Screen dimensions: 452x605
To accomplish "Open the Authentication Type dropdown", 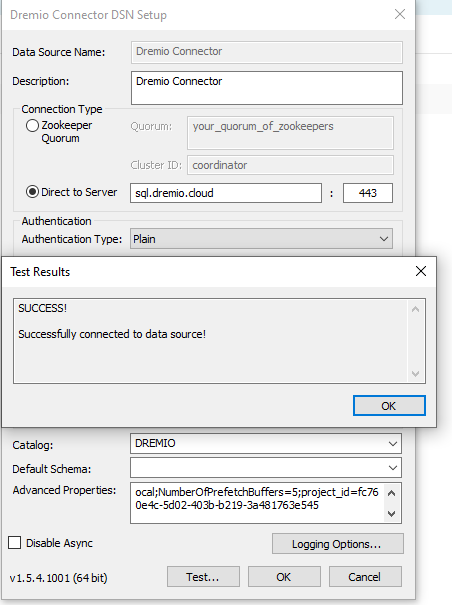I will tap(261, 239).
